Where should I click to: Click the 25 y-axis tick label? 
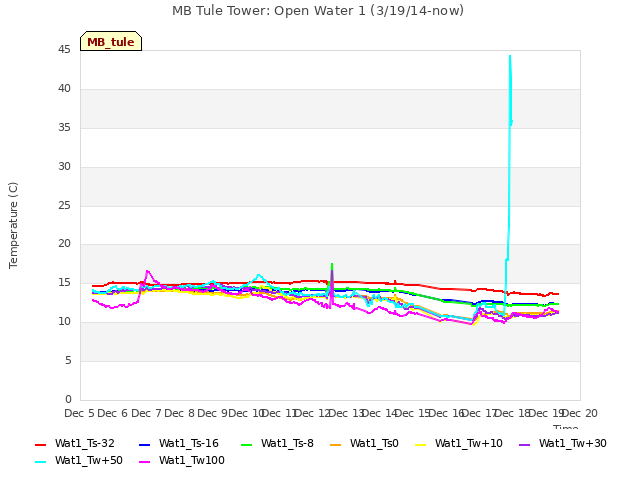pyautogui.click(x=64, y=206)
